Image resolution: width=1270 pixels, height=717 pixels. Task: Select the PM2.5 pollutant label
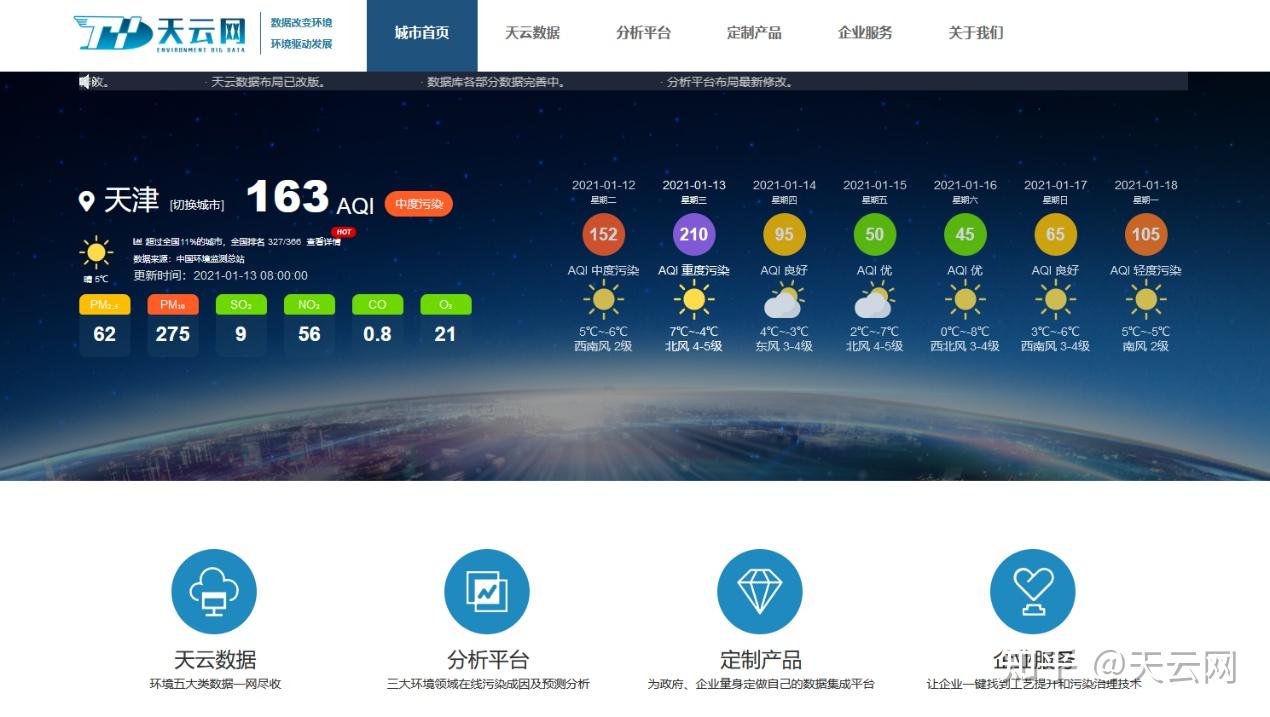(x=104, y=305)
